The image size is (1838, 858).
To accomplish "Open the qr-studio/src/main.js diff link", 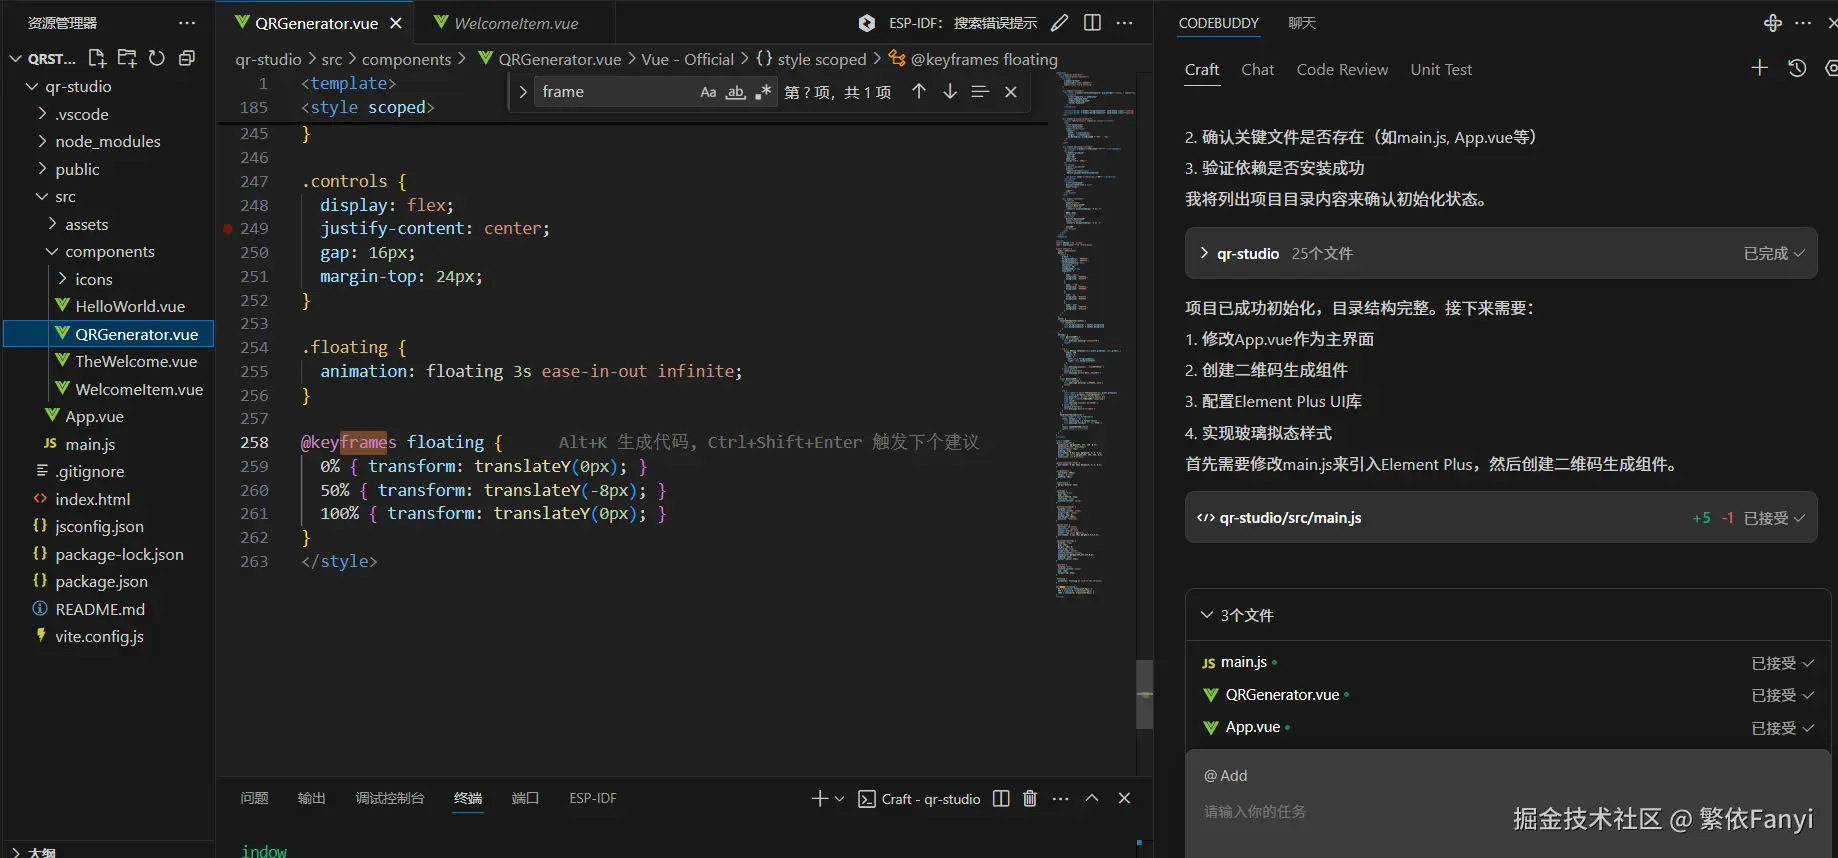I will click(x=1290, y=518).
